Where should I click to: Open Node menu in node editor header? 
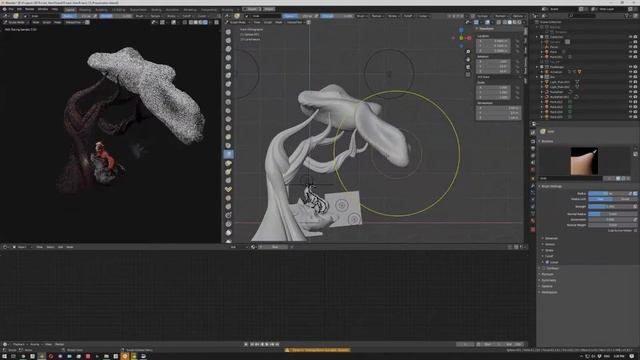[70, 247]
